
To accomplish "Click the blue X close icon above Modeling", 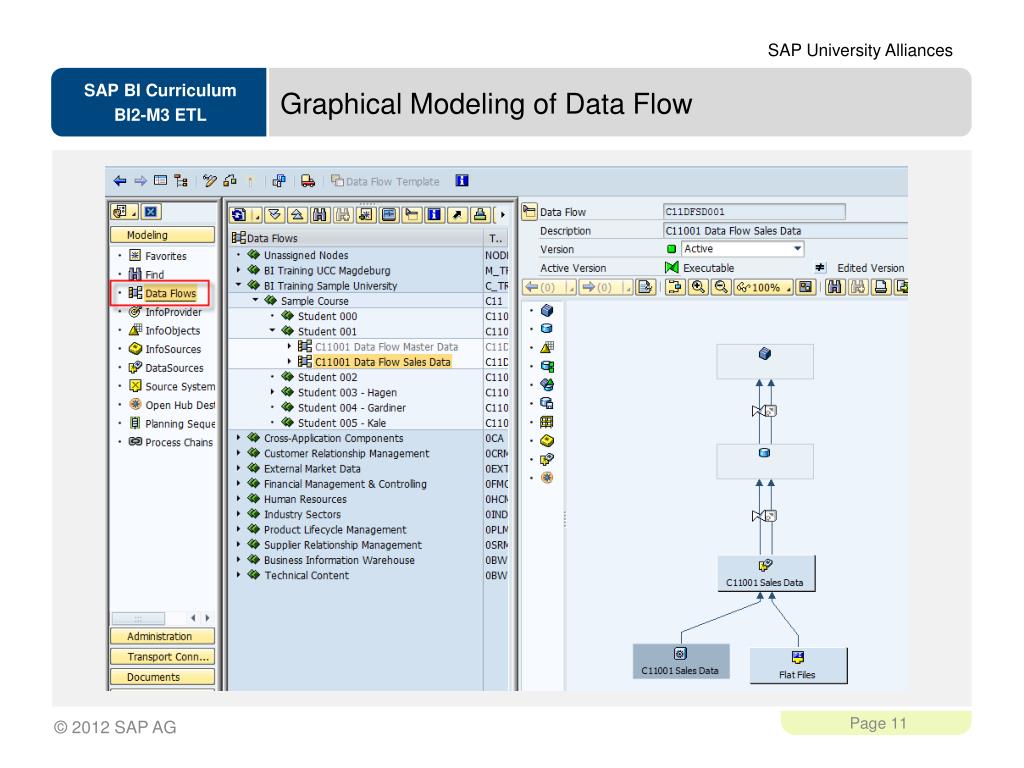I will click(x=151, y=212).
